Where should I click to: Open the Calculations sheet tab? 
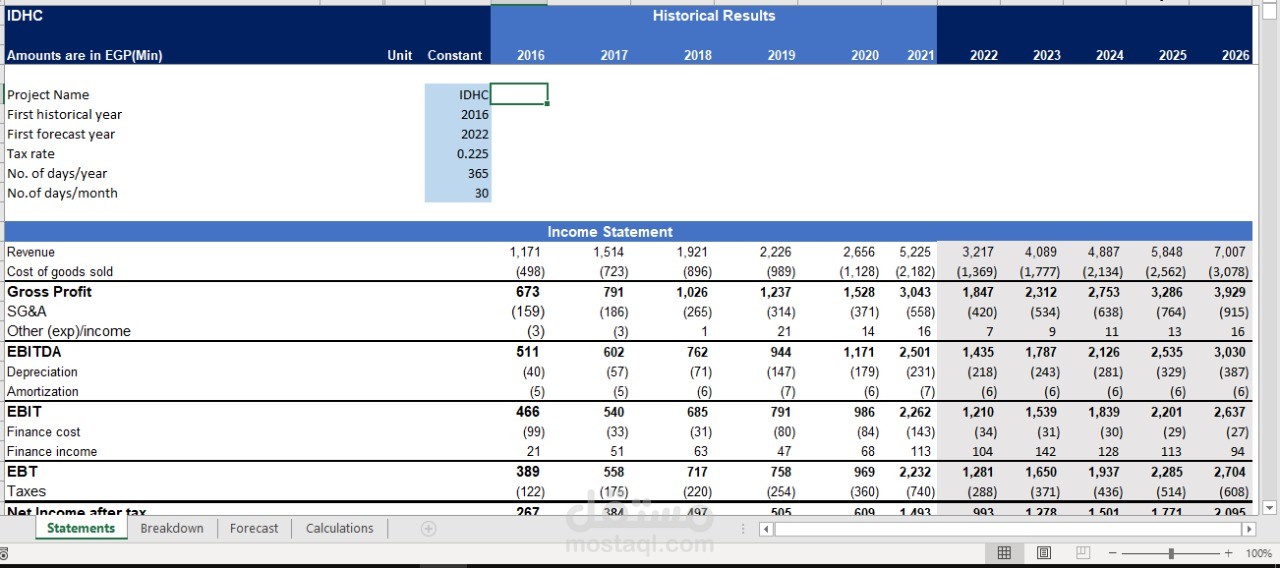coord(340,528)
